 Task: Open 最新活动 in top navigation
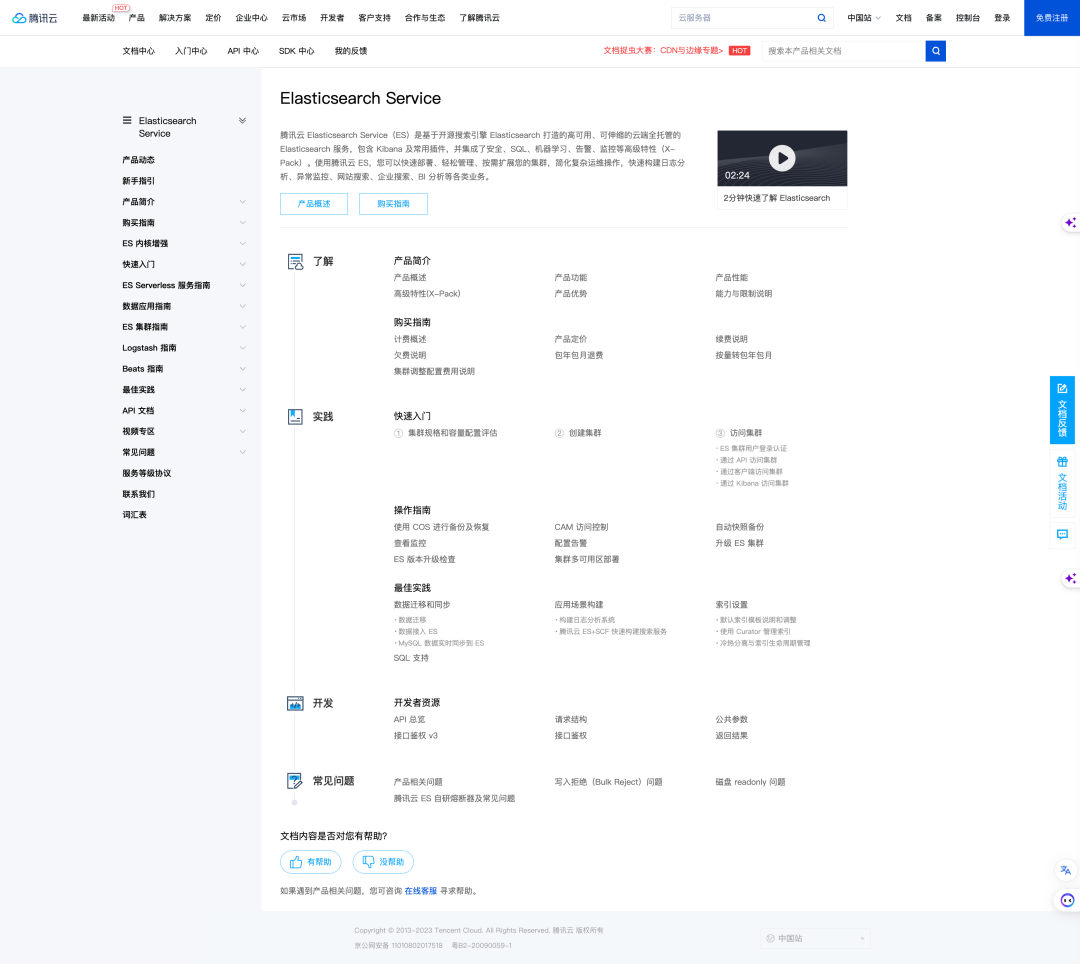[98, 18]
